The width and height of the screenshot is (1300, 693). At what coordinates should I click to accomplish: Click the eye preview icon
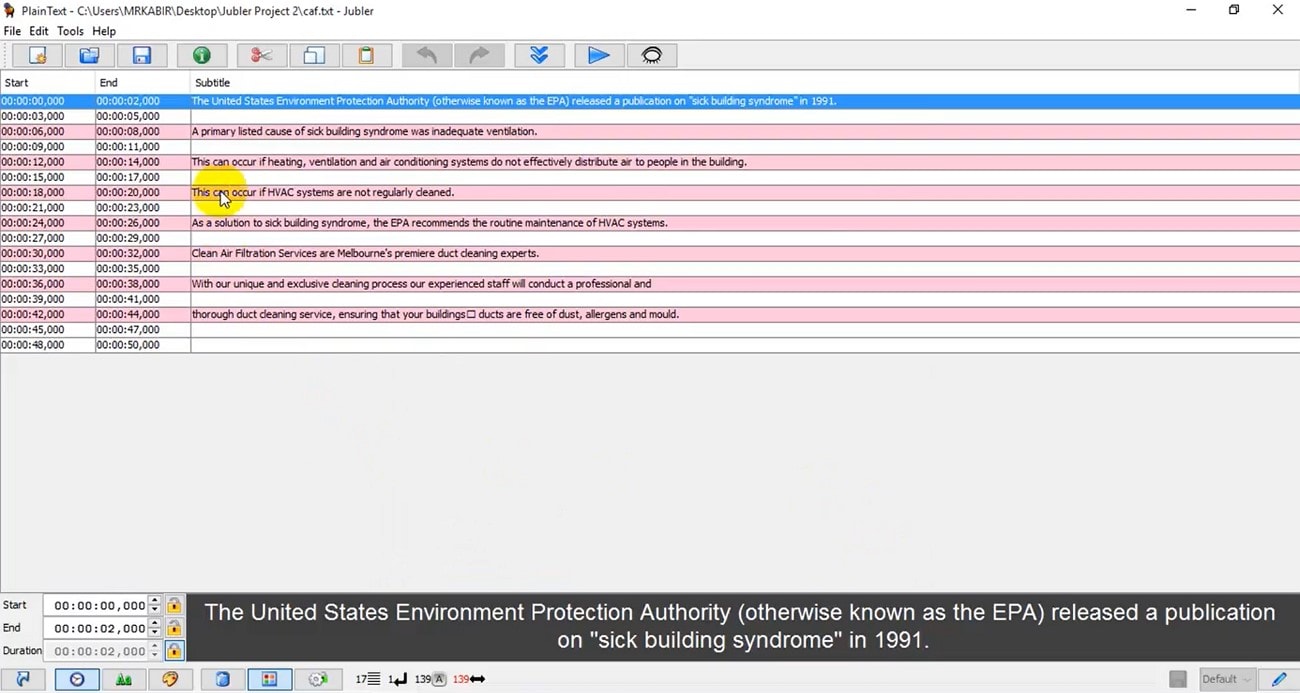tap(652, 56)
